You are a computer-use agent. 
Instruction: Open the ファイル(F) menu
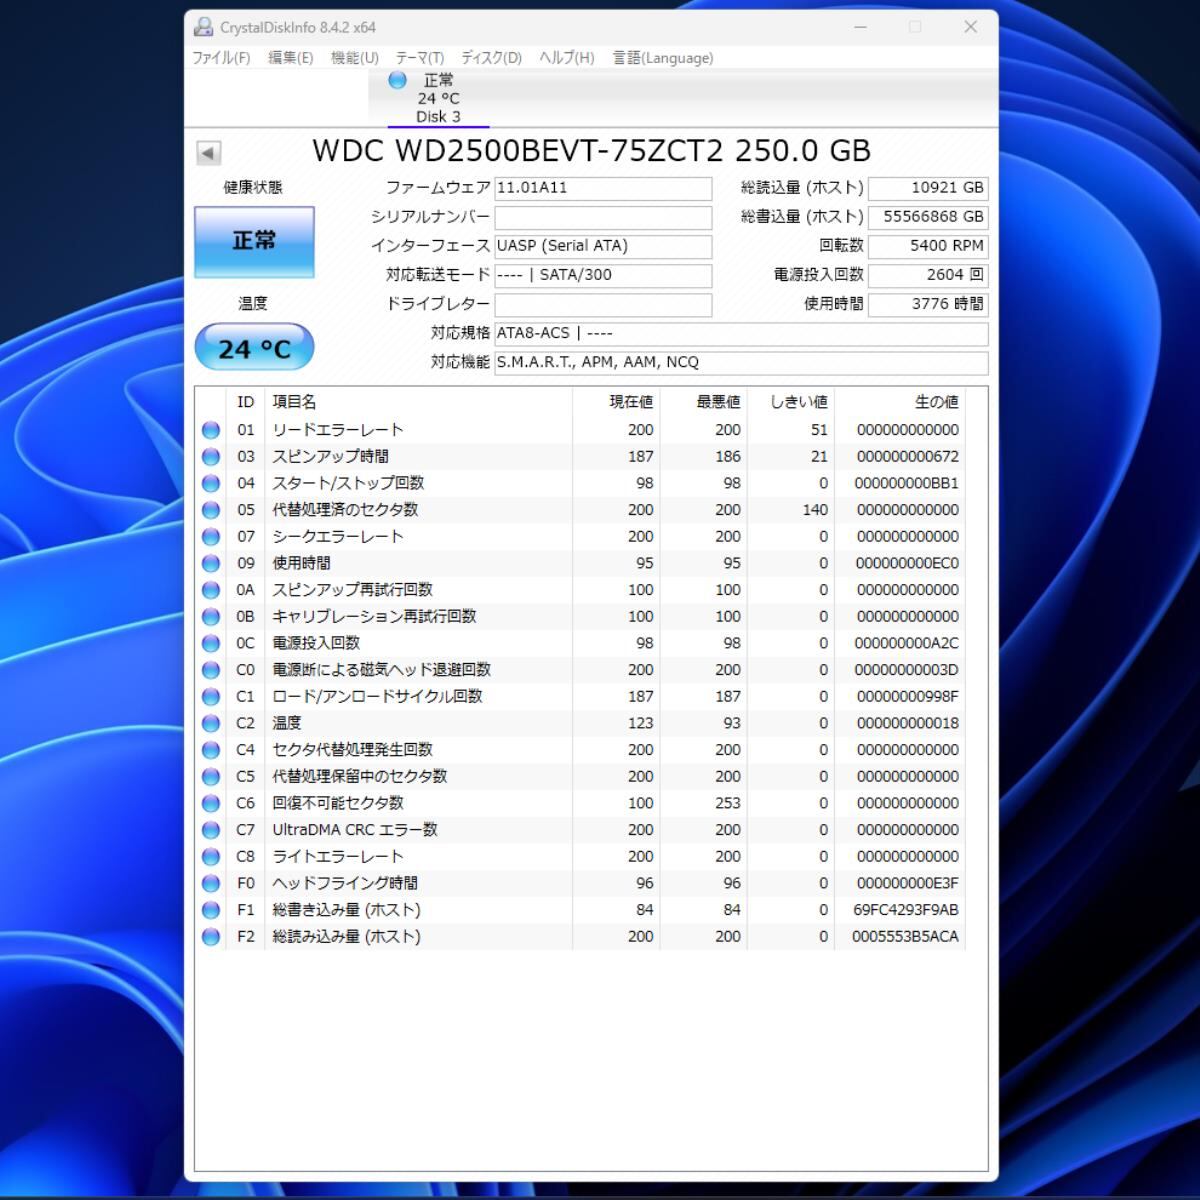221,58
